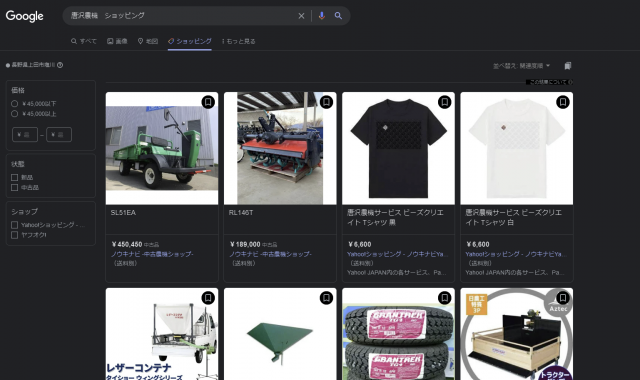Switch to the 地図 maps tab
This screenshot has height=380, width=640.
point(148,41)
